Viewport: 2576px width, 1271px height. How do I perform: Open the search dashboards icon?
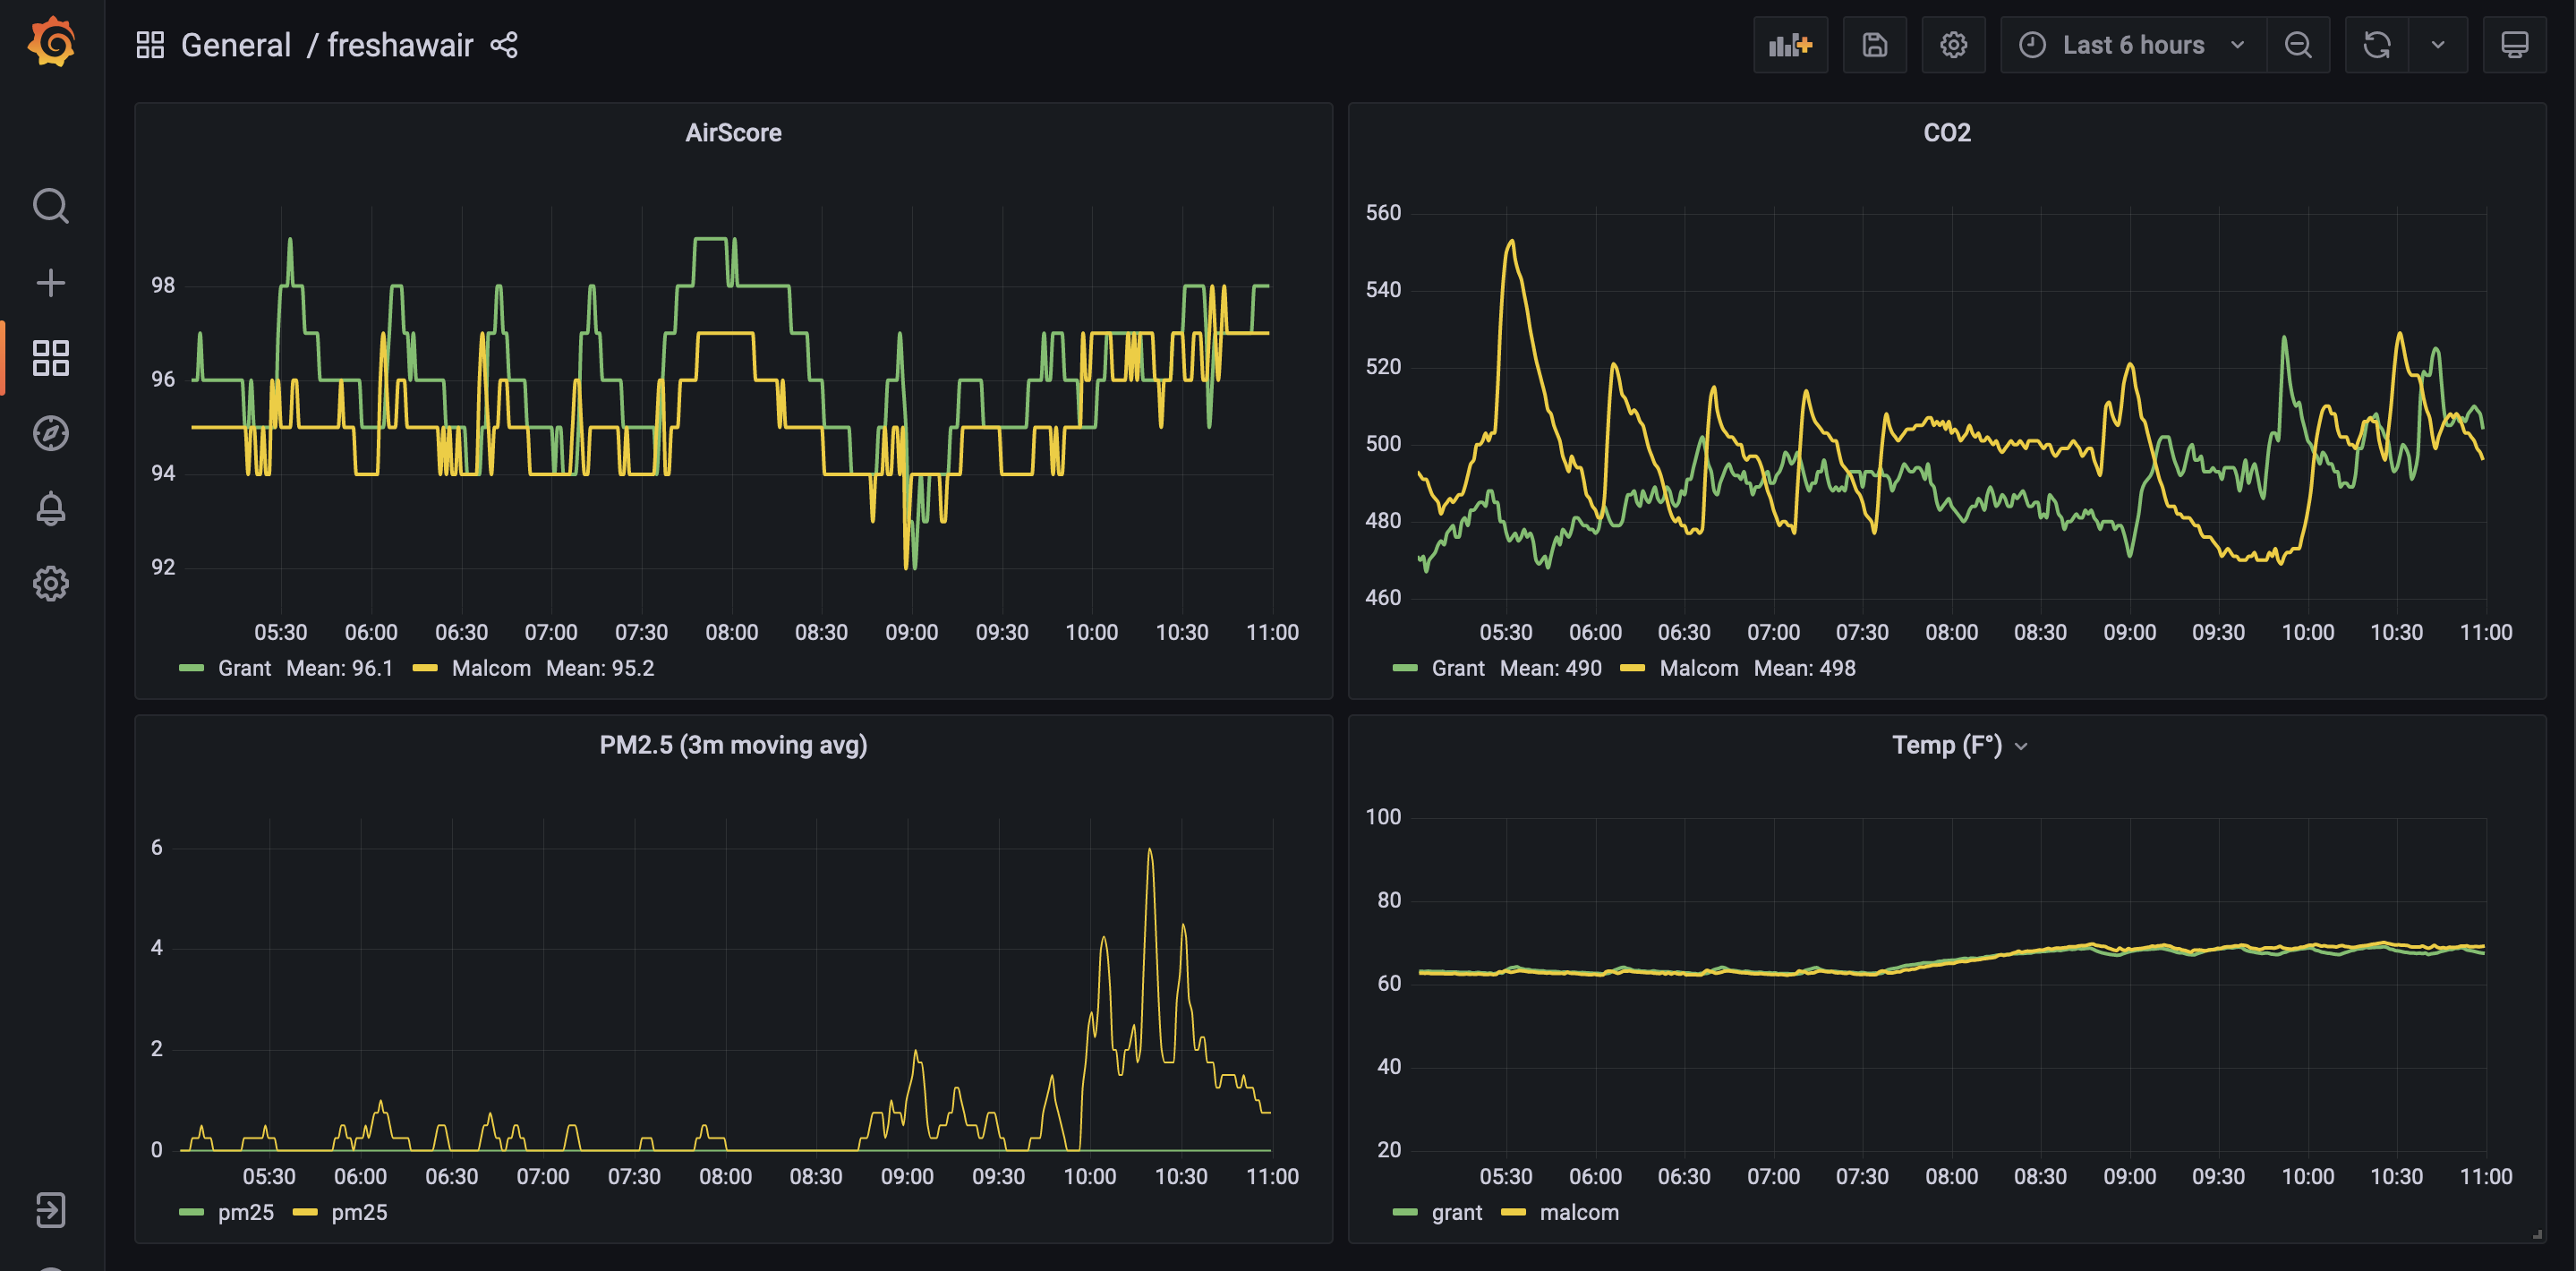click(51, 206)
